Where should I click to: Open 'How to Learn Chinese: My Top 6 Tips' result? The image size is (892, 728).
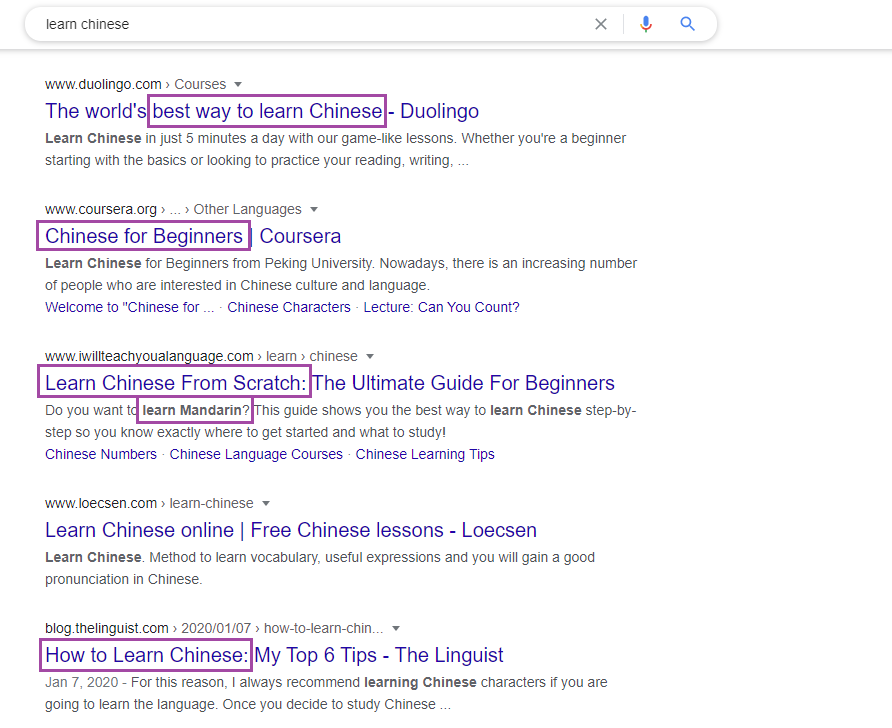[x=274, y=655]
